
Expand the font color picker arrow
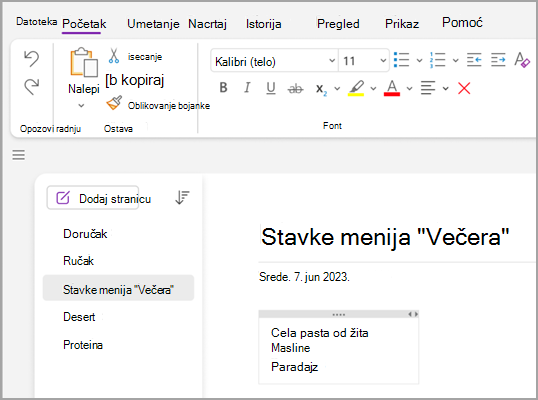pyautogui.click(x=409, y=89)
